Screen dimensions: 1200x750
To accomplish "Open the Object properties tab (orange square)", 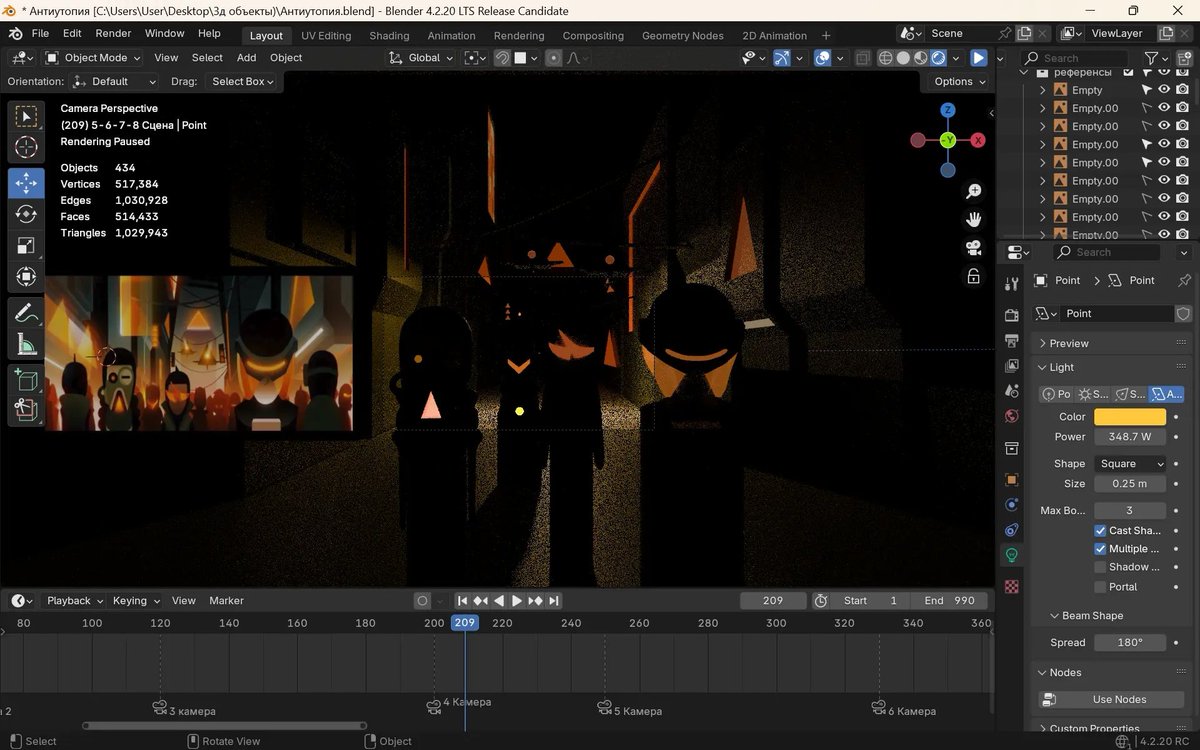I will click(1012, 480).
